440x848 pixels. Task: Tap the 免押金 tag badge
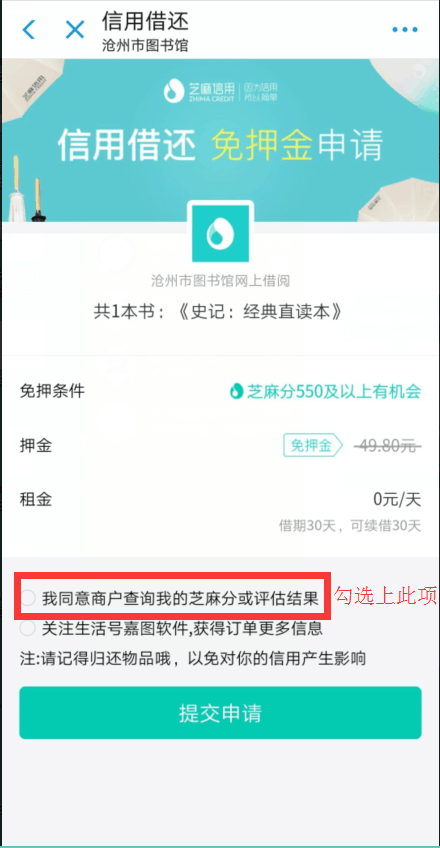pyautogui.click(x=313, y=446)
